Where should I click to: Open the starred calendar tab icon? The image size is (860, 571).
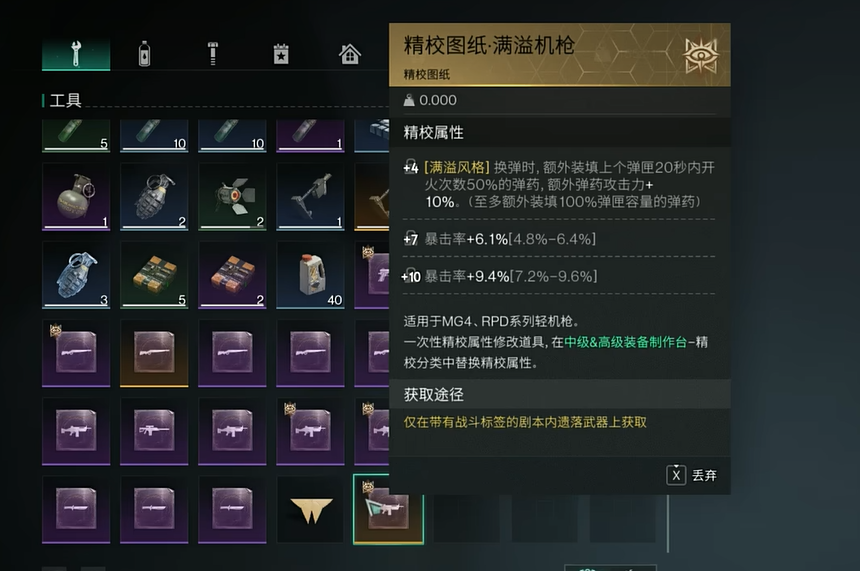click(281, 54)
